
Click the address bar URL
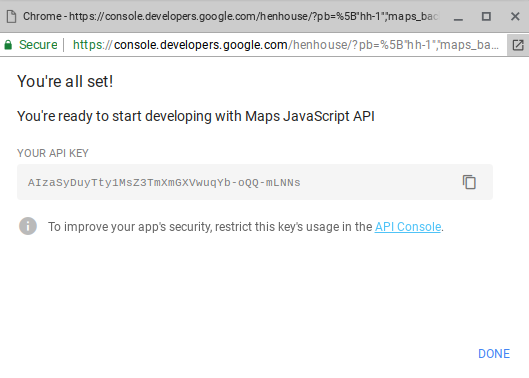click(x=286, y=45)
